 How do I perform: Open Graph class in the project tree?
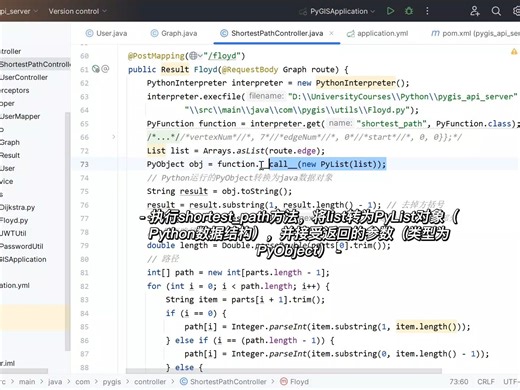pyautogui.click(x=10, y=142)
